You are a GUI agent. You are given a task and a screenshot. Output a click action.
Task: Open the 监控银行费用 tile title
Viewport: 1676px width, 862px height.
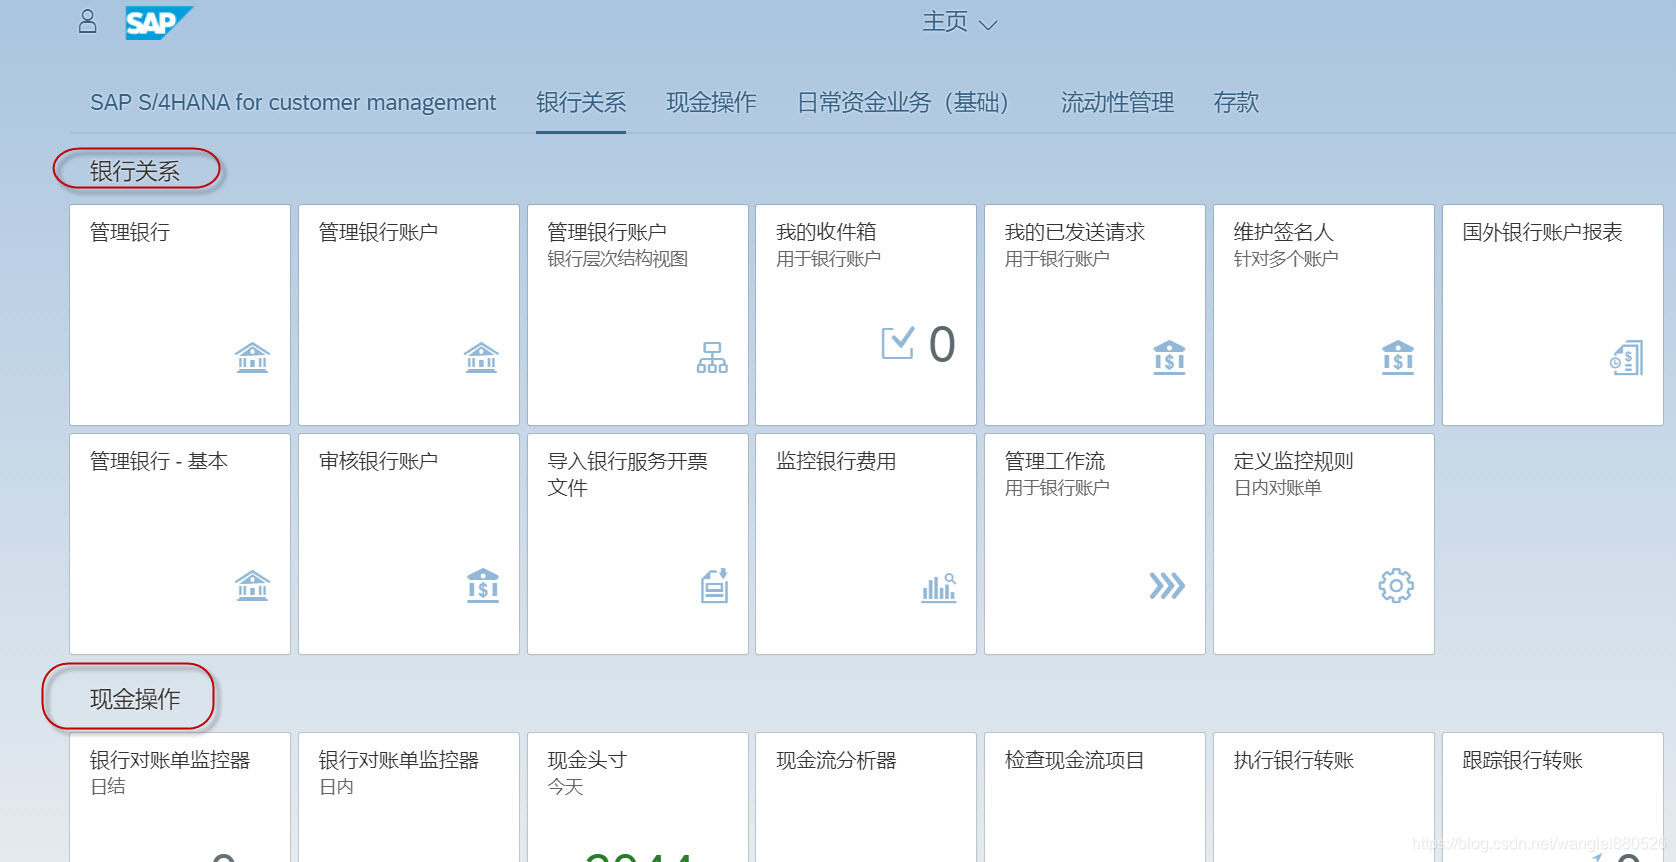pos(836,461)
